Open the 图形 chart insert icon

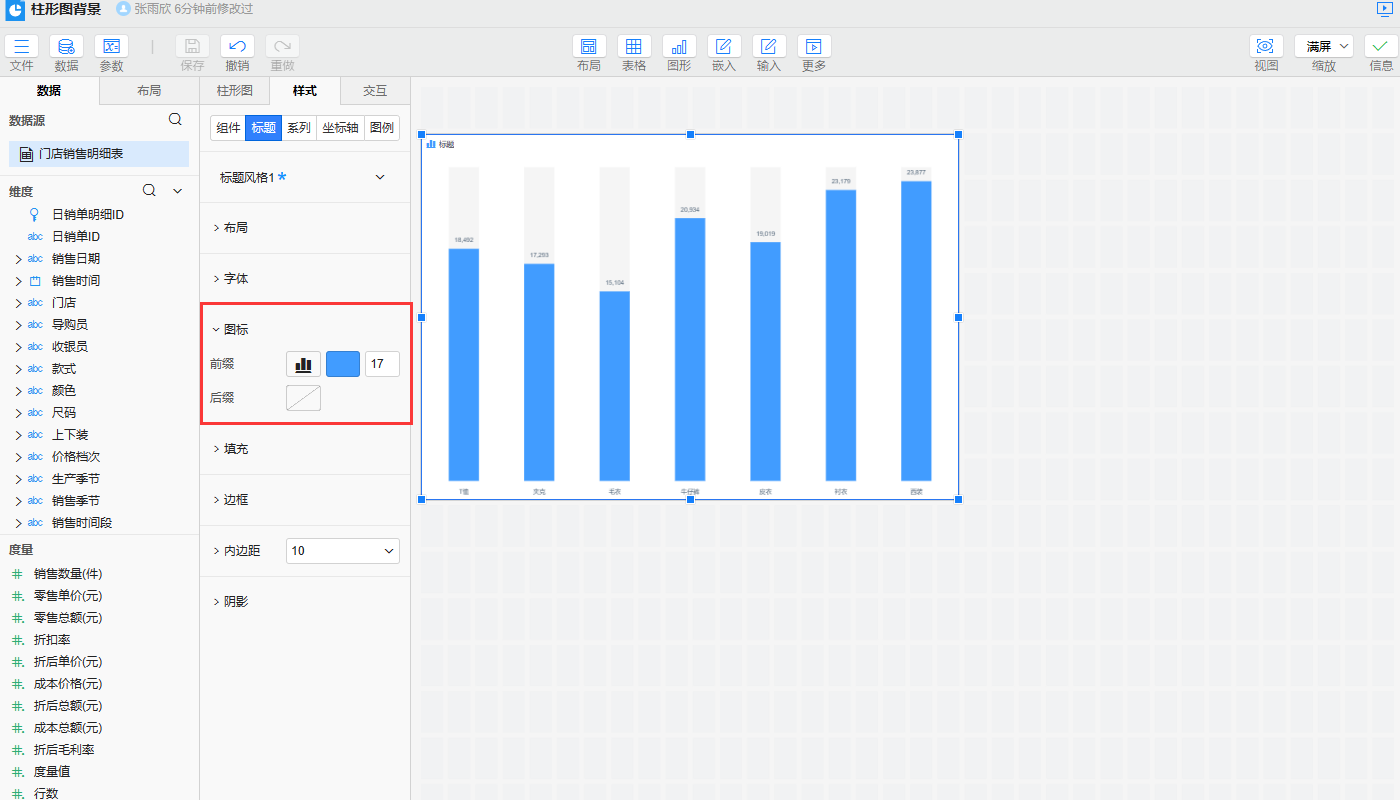679,47
